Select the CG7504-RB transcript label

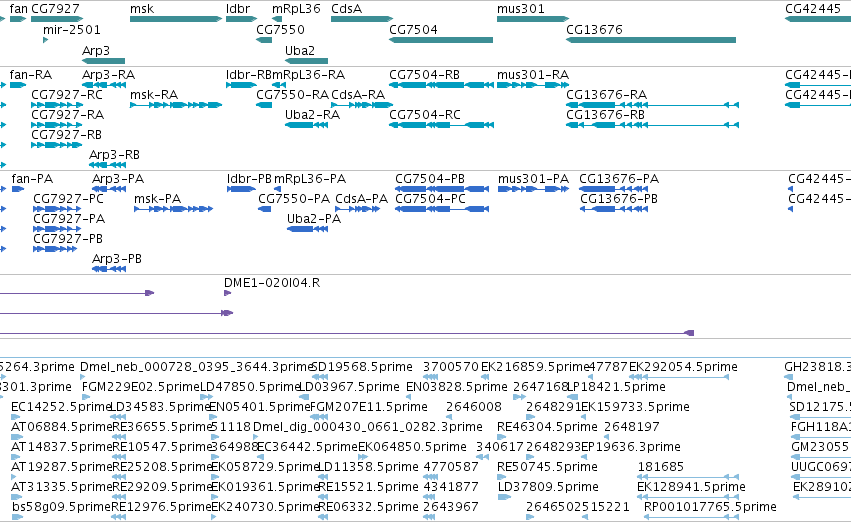pyautogui.click(x=424, y=75)
